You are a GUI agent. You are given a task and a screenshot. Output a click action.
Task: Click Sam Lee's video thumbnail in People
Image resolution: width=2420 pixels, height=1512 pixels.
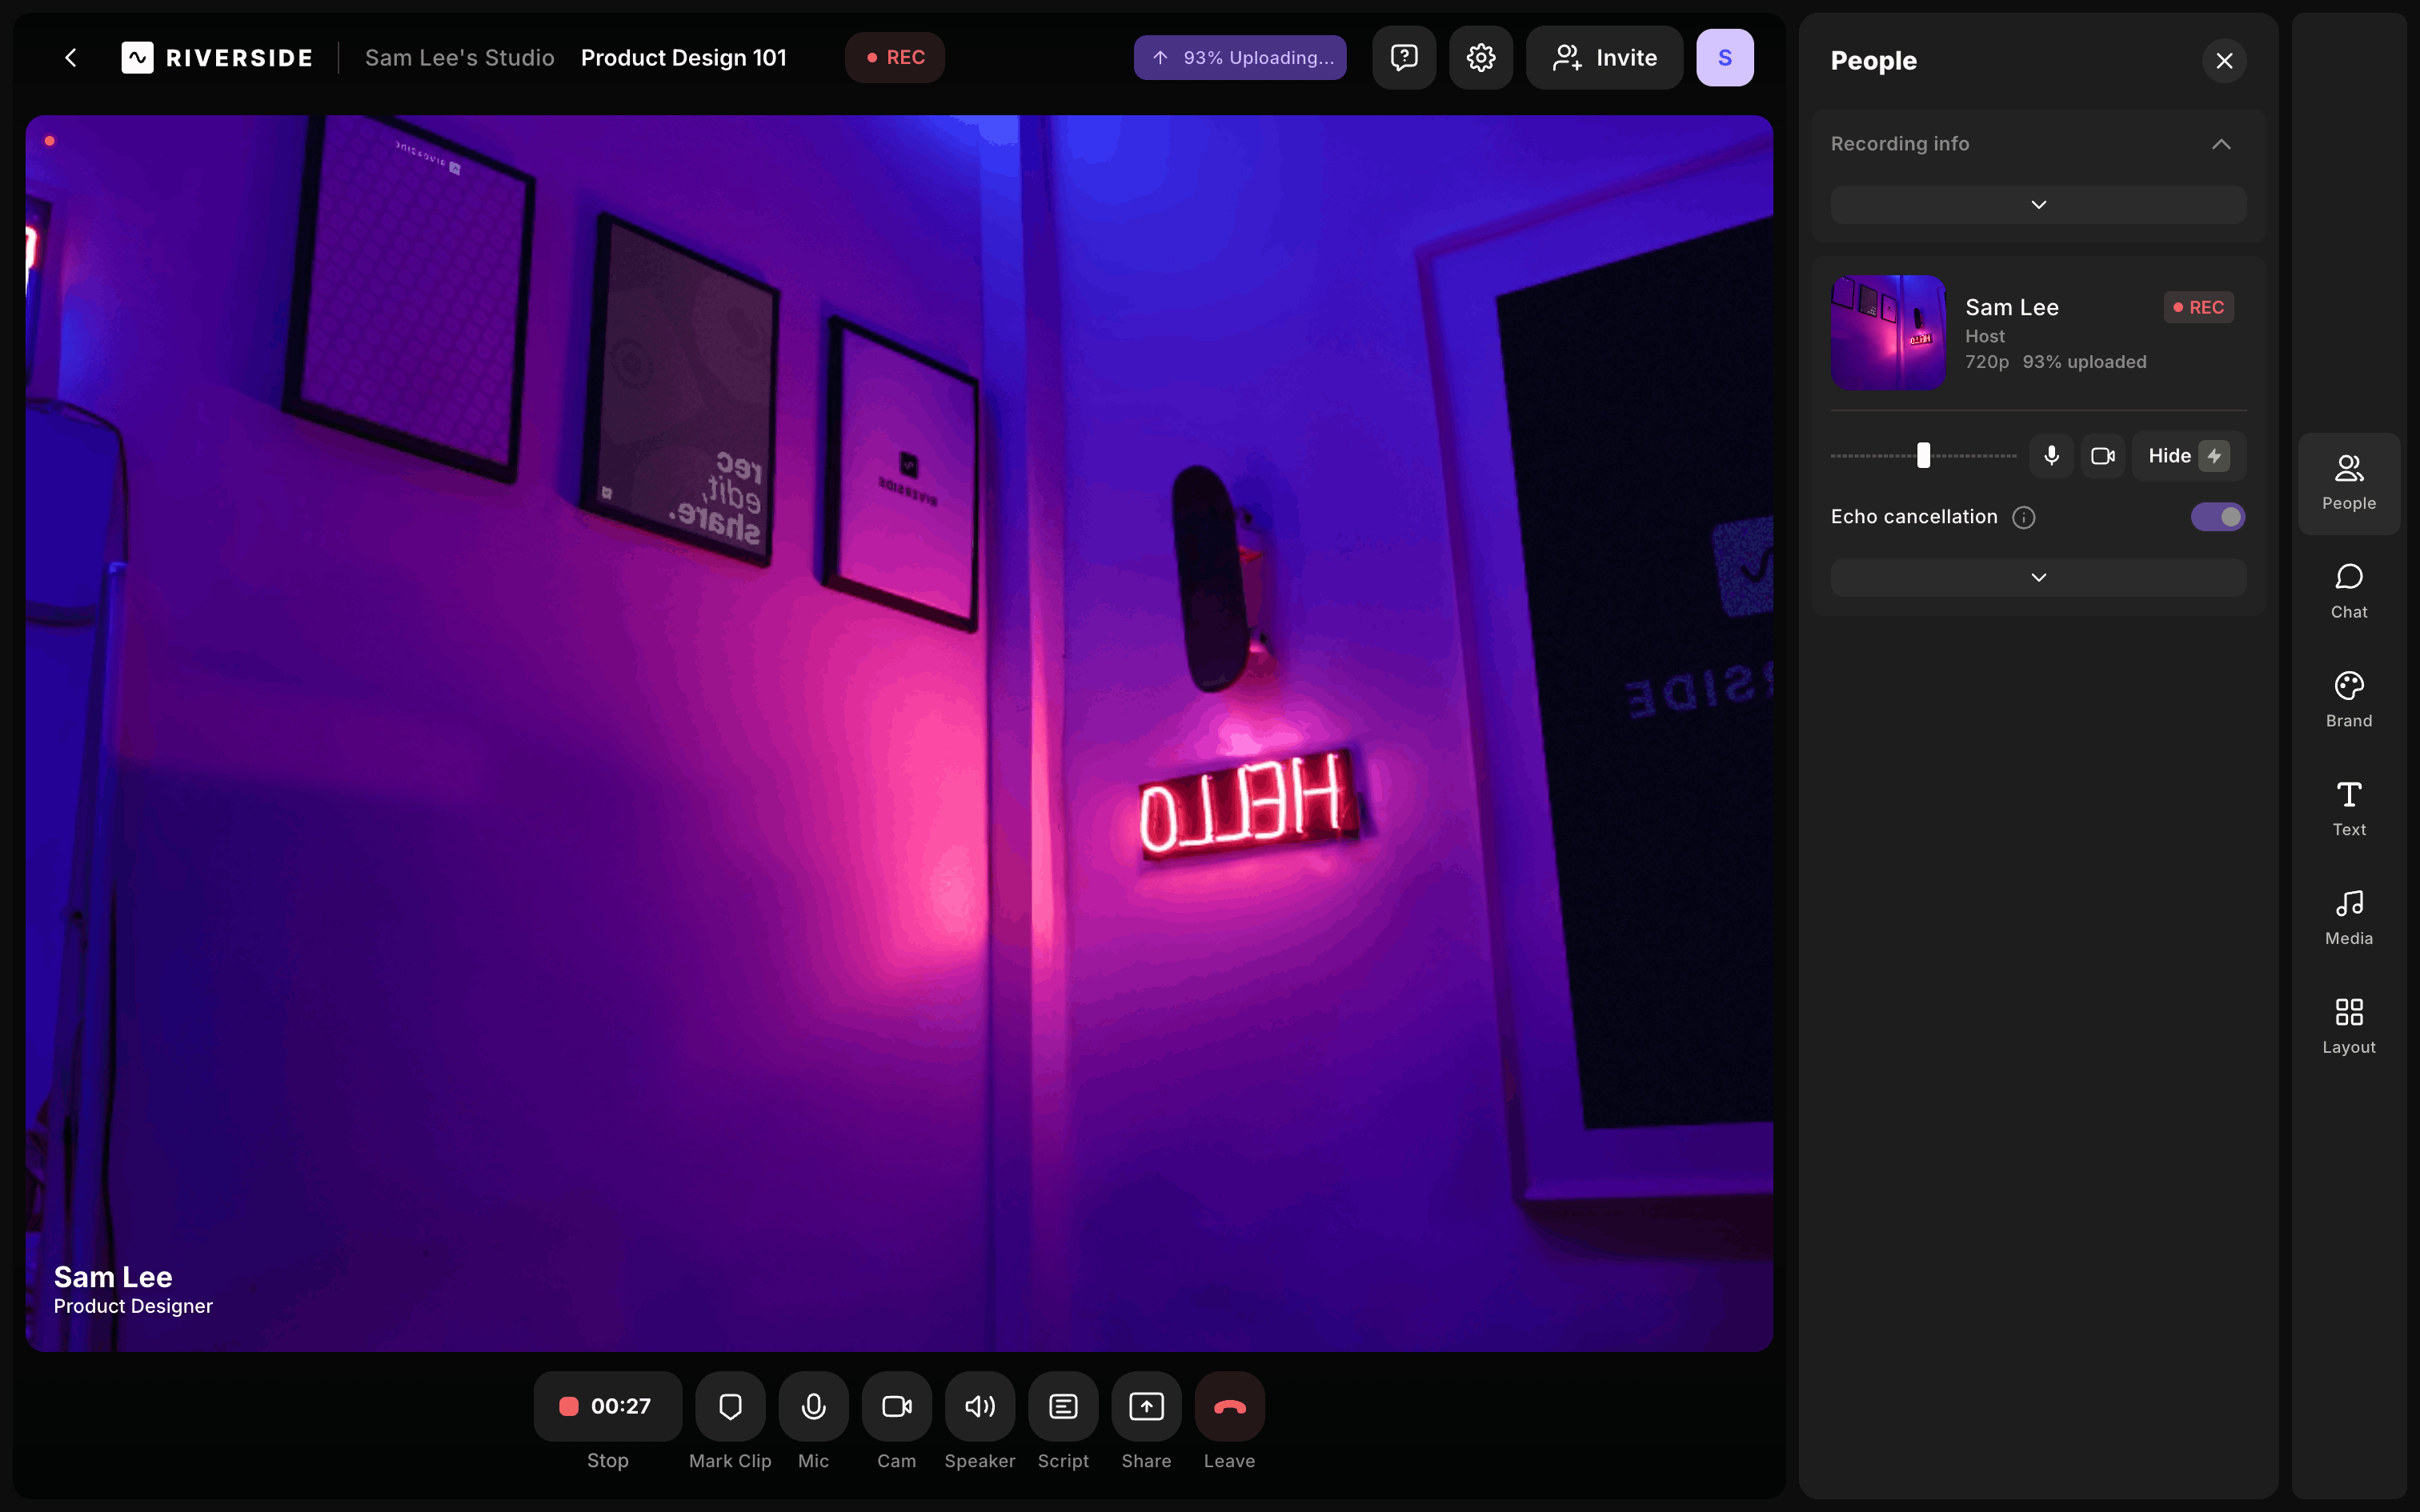[x=1887, y=332]
